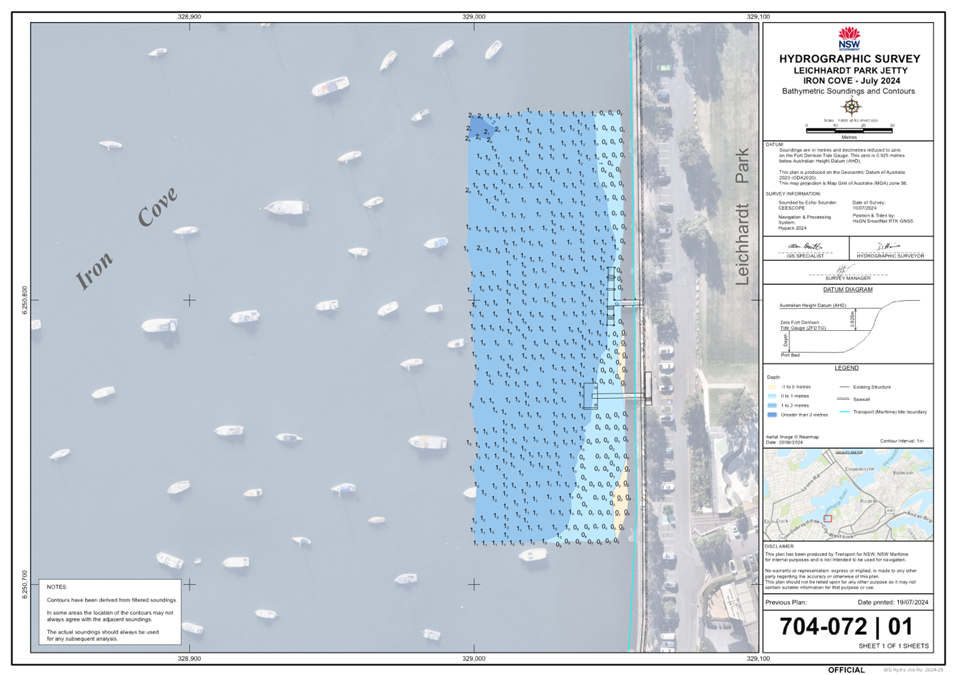Click the Iron Cove water label
The image size is (955, 675).
click(x=127, y=239)
